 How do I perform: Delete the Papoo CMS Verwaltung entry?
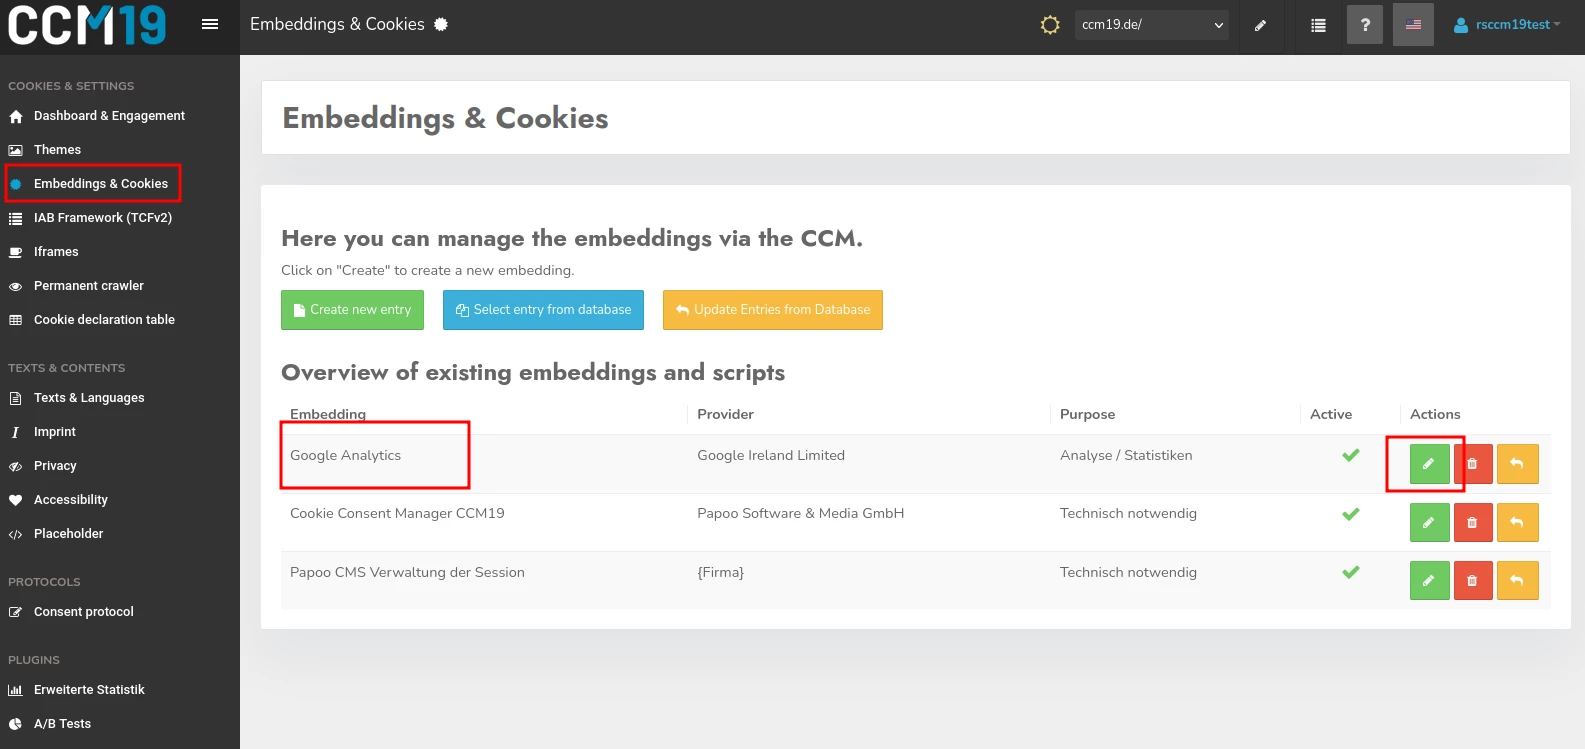pyautogui.click(x=1472, y=581)
